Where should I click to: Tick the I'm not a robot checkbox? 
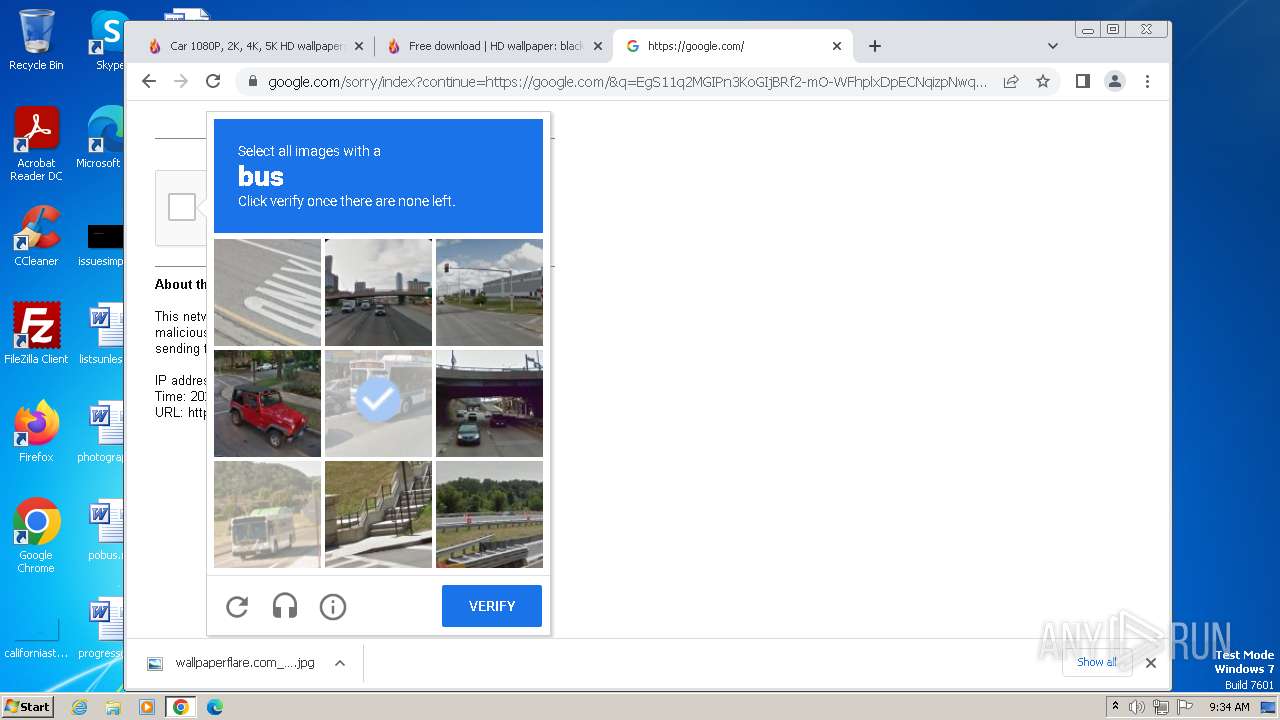pos(182,207)
